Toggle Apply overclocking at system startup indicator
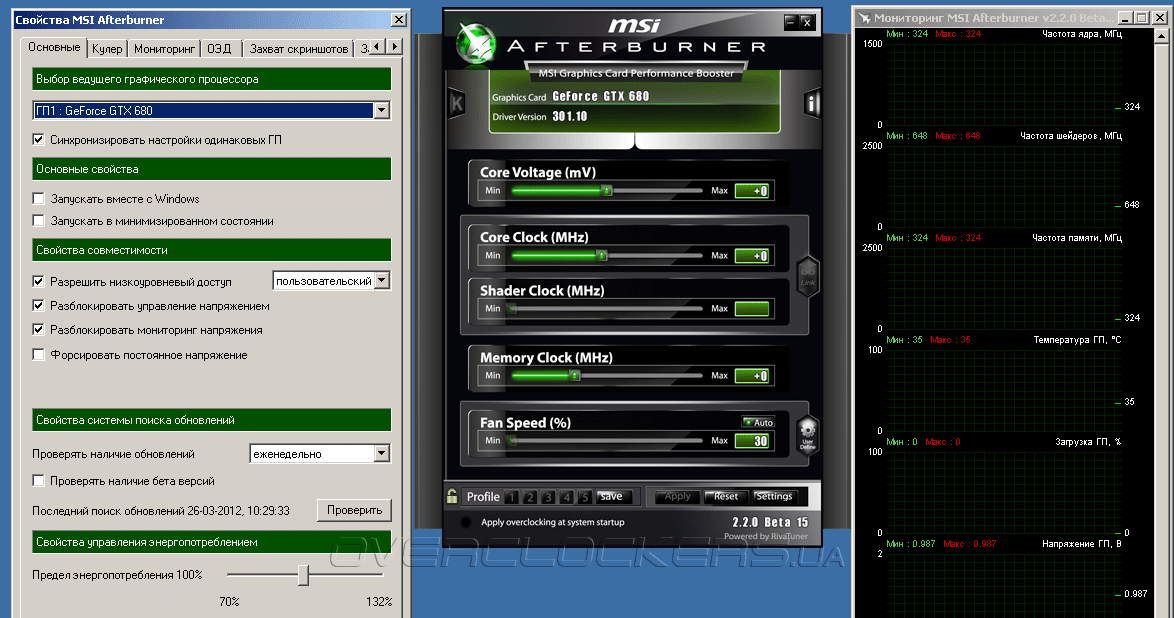 pos(466,522)
